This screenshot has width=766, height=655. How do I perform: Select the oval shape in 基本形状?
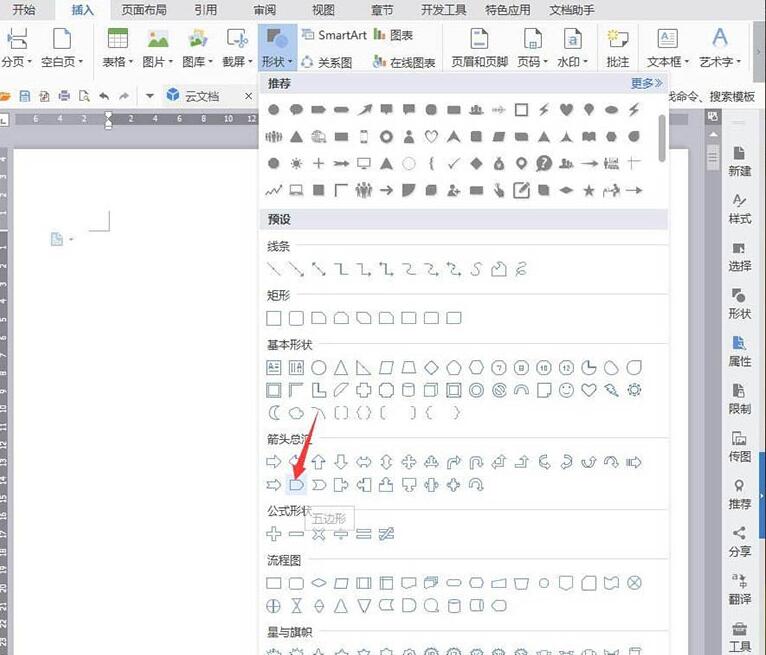[319, 368]
